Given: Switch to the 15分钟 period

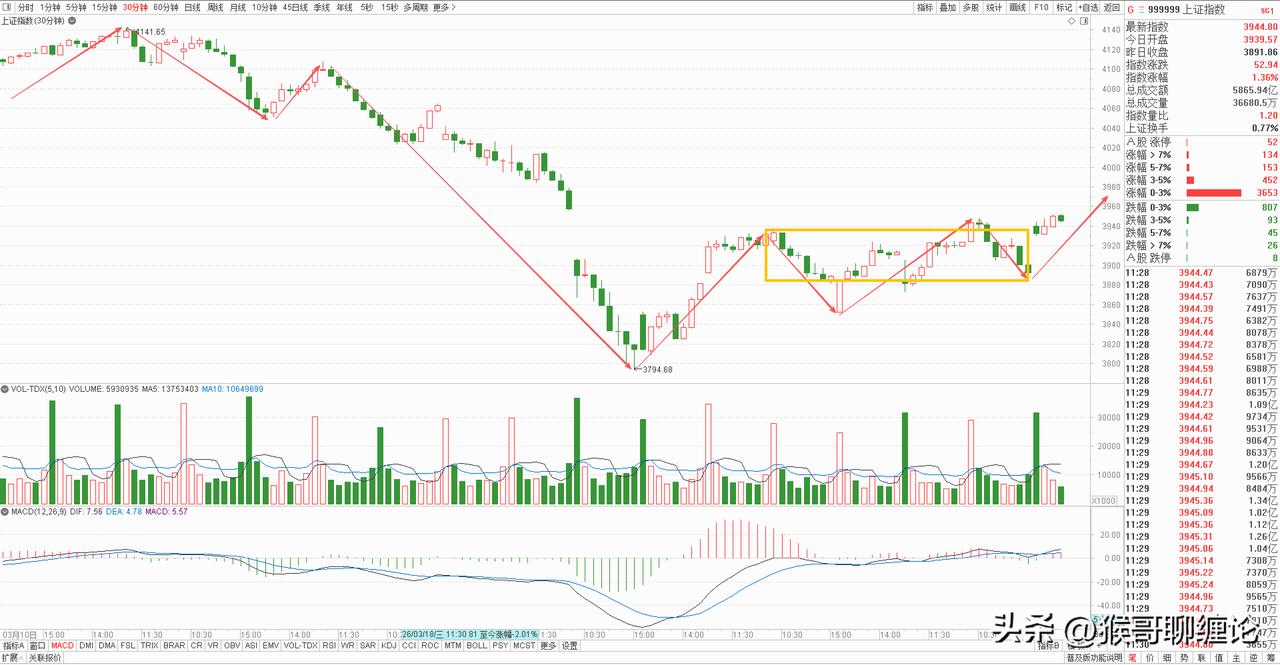Looking at the screenshot, I should pos(104,7).
